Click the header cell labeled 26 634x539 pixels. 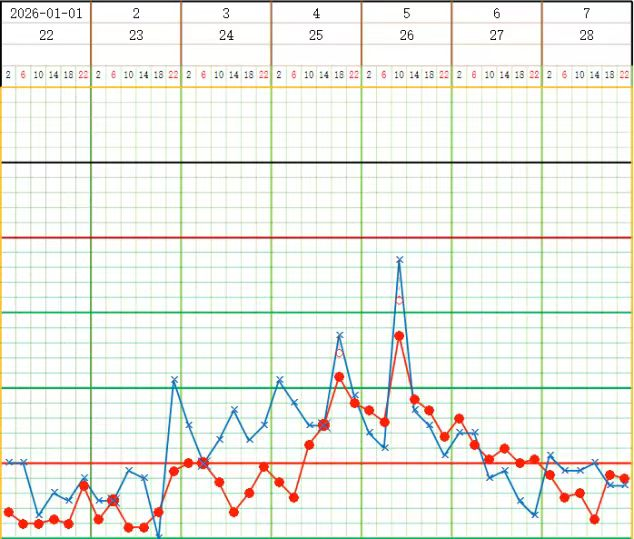click(x=406, y=35)
